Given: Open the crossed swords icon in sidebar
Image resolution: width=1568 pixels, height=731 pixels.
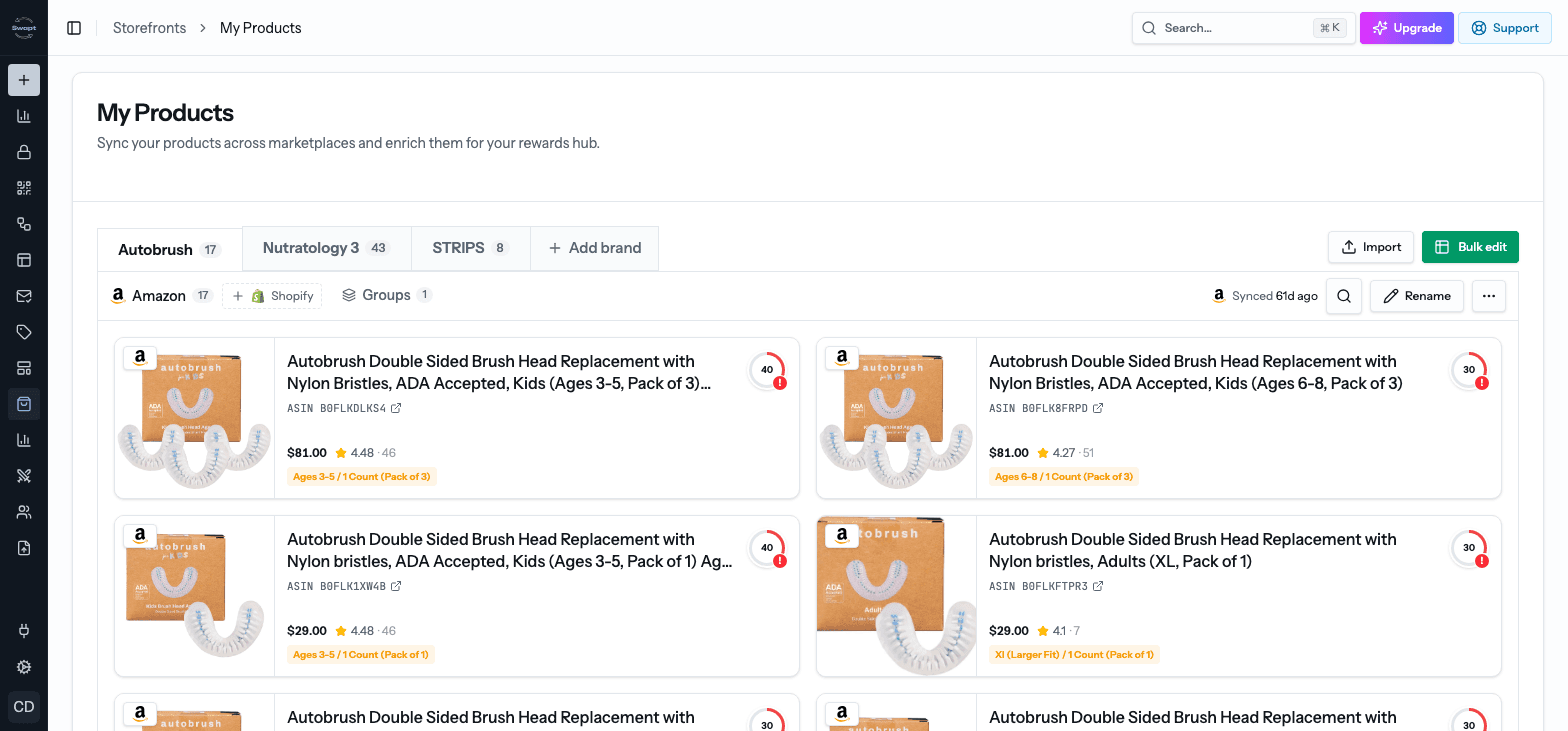Looking at the screenshot, I should (24, 476).
